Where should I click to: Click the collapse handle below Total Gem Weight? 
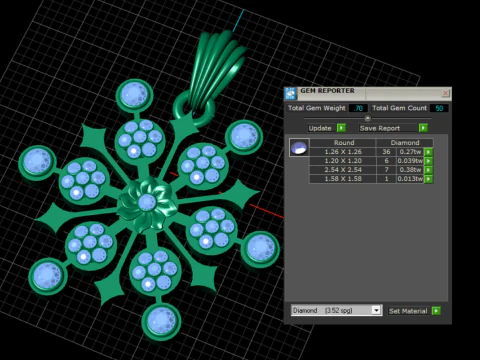click(368, 118)
